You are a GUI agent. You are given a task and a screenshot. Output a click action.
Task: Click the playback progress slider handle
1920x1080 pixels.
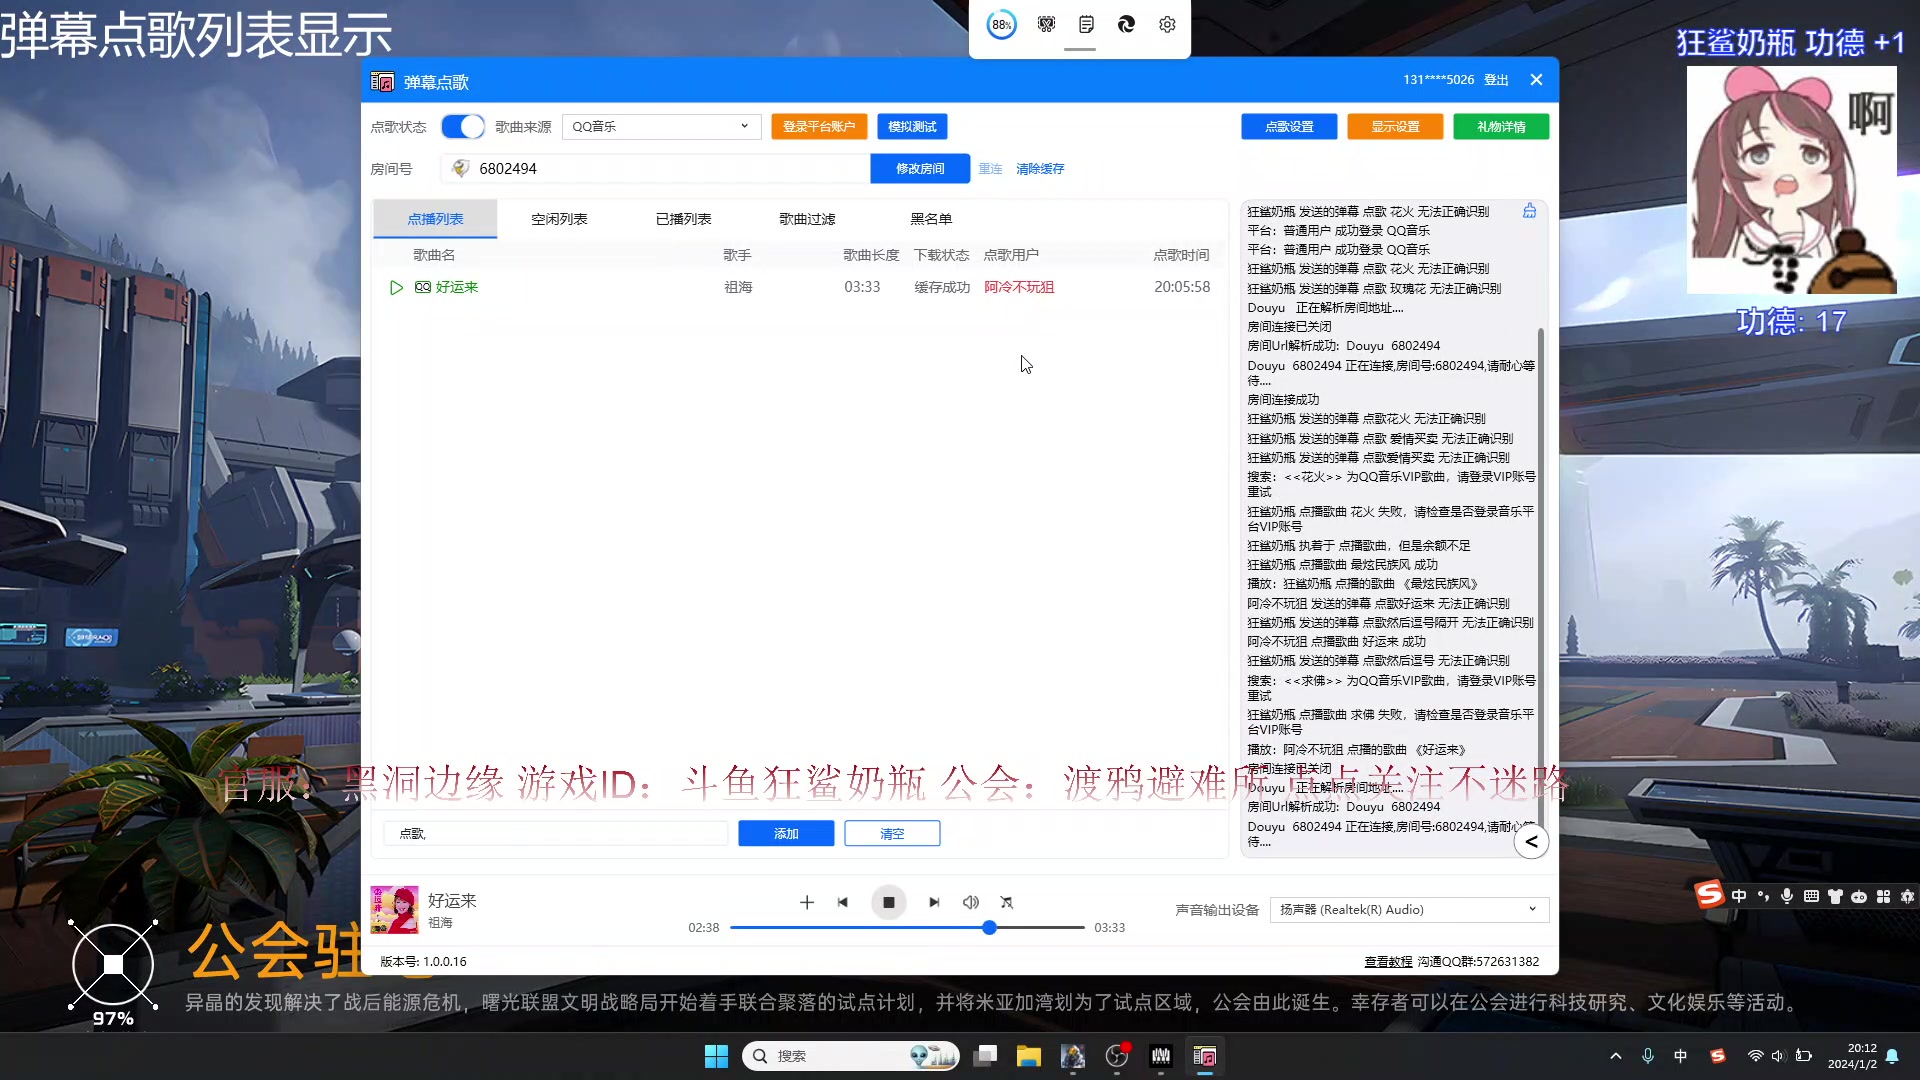tap(989, 928)
